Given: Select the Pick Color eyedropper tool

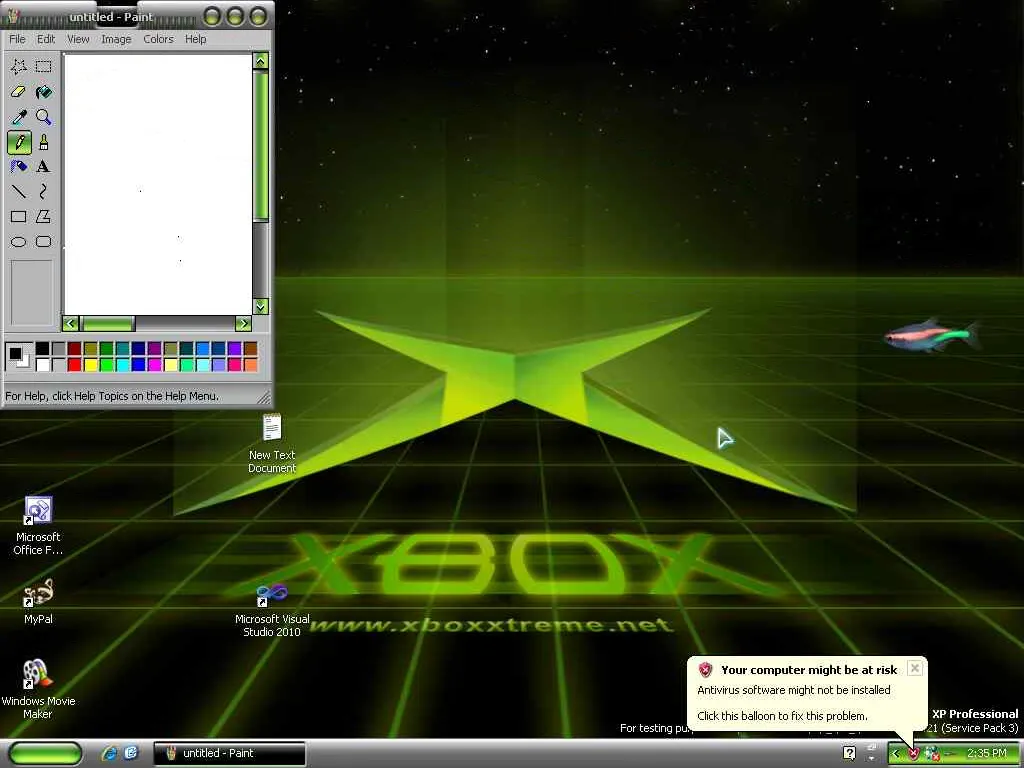Looking at the screenshot, I should coord(19,117).
